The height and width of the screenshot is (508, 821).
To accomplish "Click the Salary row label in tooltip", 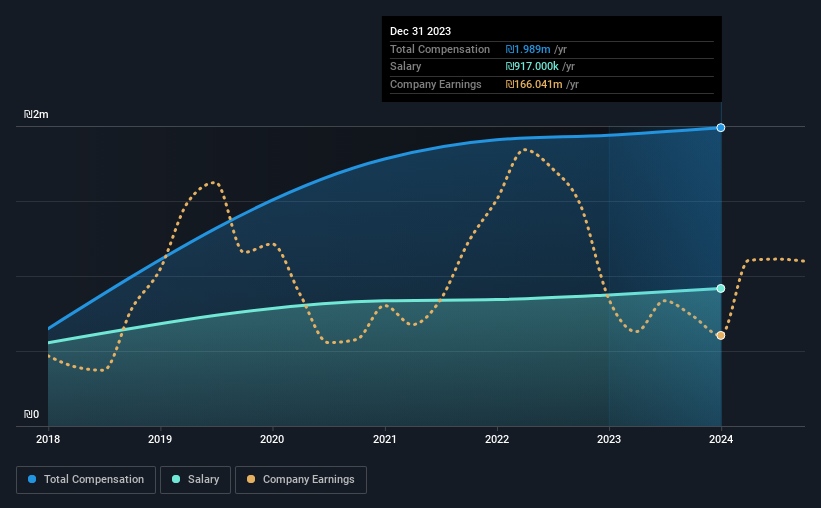I will 405,67.
